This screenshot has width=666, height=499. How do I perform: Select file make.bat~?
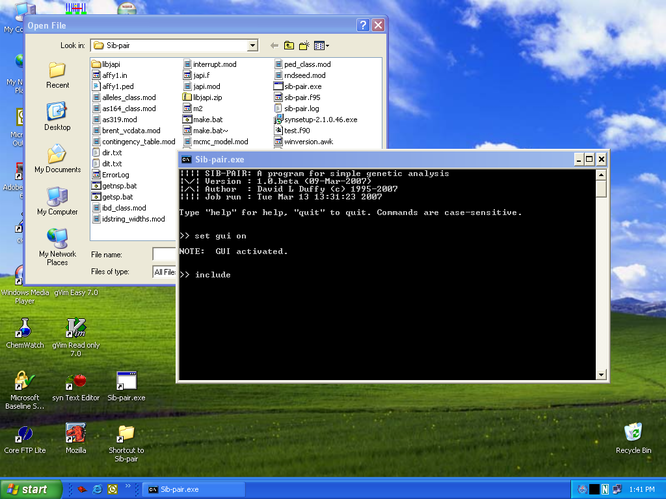point(206,130)
